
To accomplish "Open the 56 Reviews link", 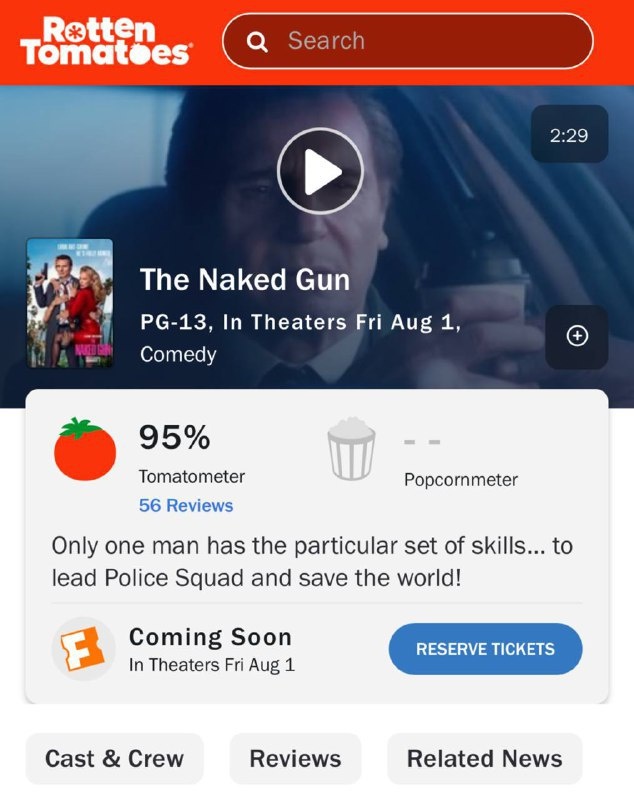I will click(186, 505).
